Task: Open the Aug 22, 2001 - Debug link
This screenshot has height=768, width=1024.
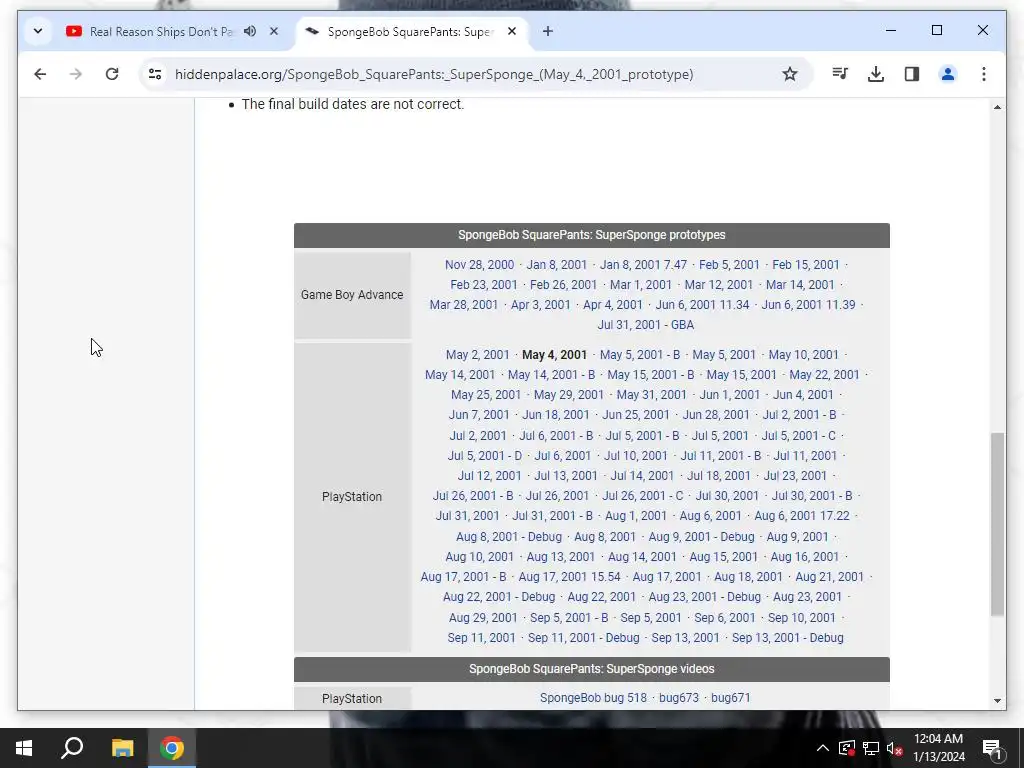Action: pyautogui.click(x=499, y=597)
